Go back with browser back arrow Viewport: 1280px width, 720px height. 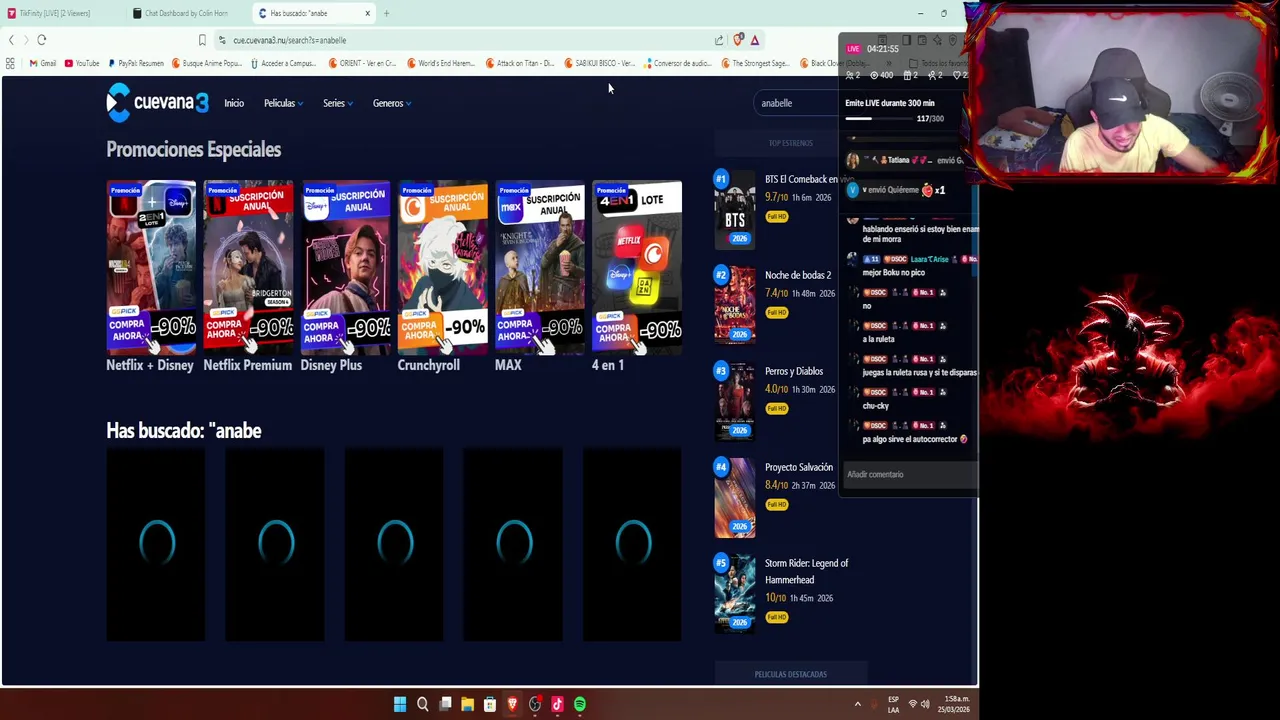pos(11,40)
